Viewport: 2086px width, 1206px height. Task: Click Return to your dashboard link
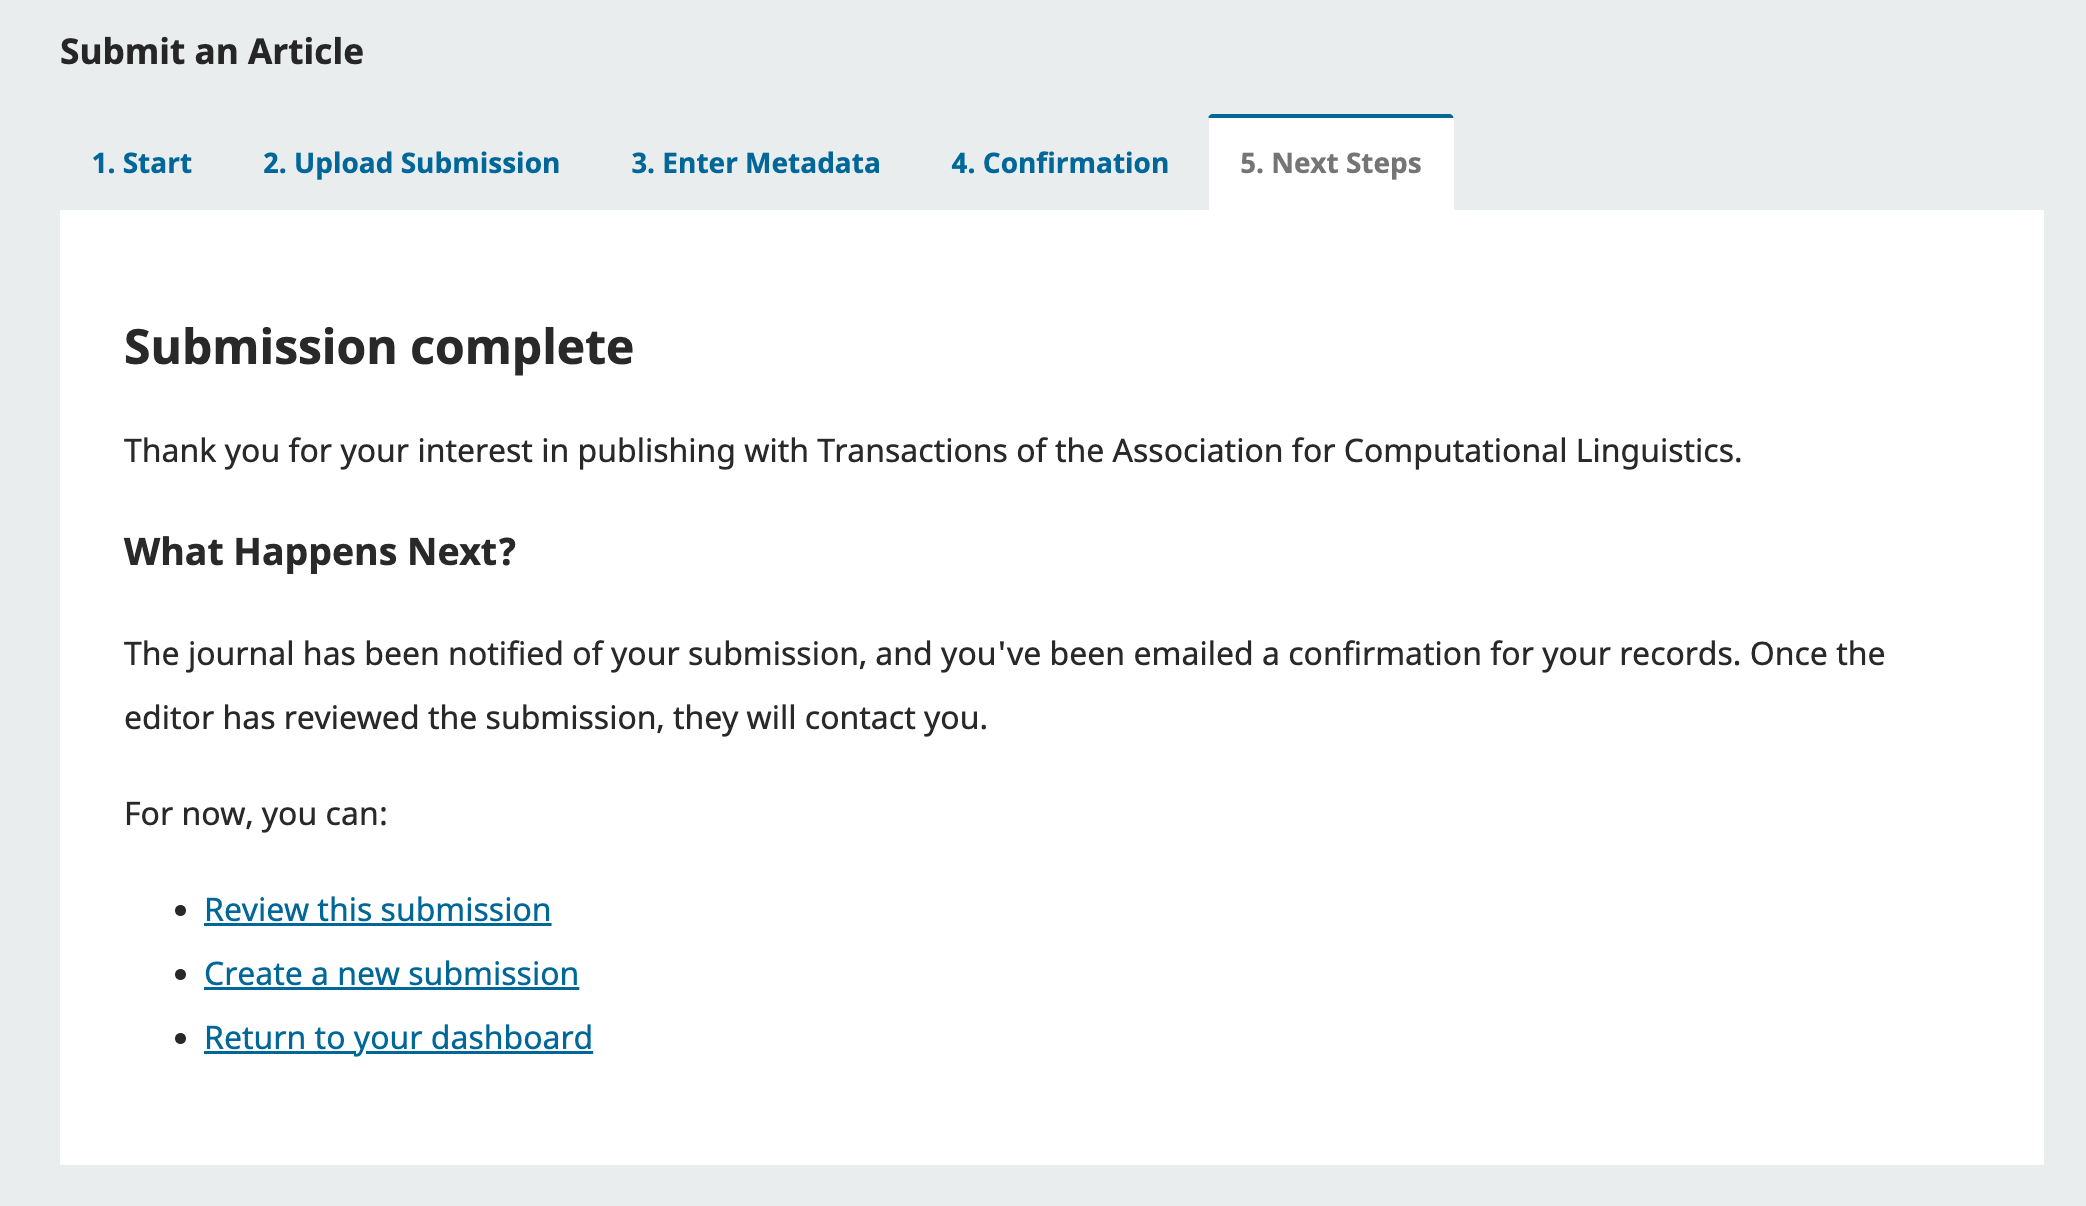point(398,1038)
